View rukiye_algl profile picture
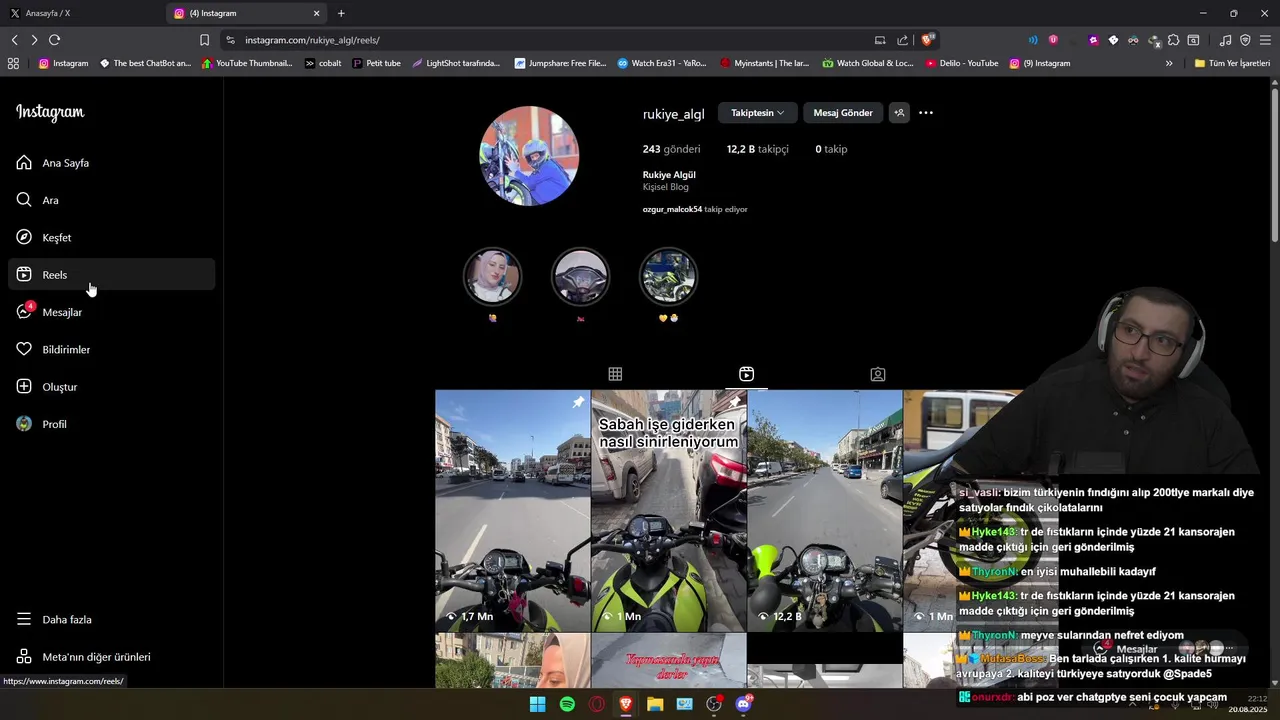Screen dimensions: 1280x720 point(529,156)
